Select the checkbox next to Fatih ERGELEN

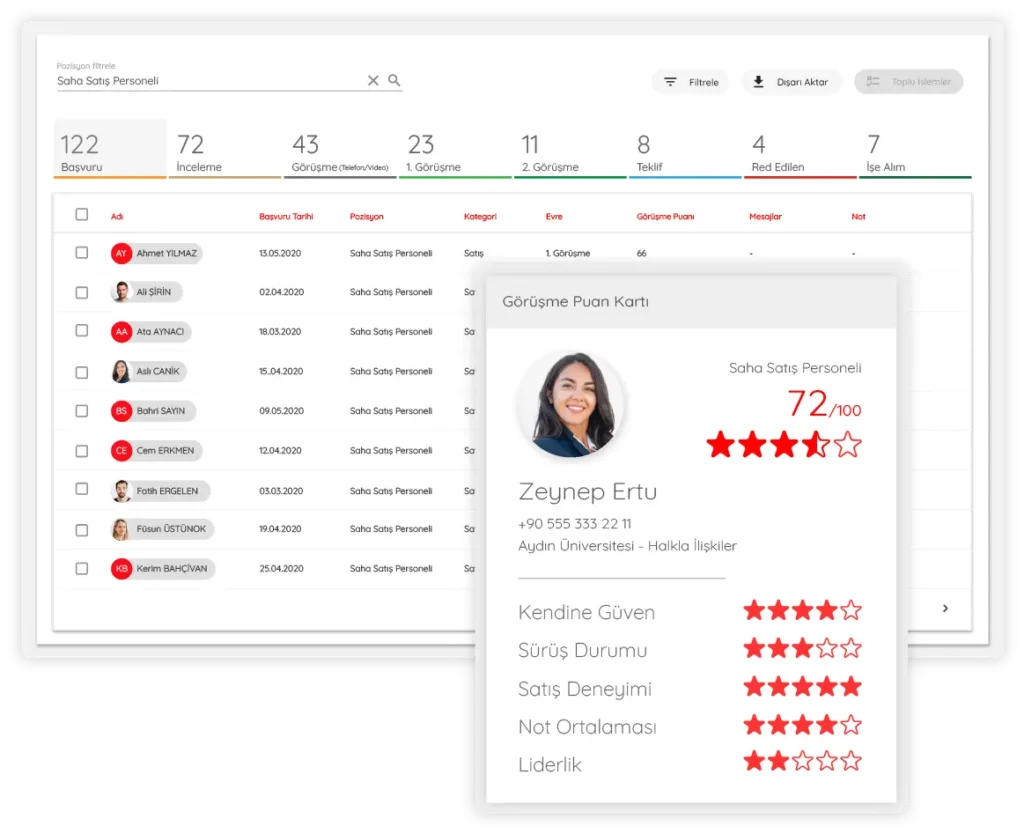82,490
